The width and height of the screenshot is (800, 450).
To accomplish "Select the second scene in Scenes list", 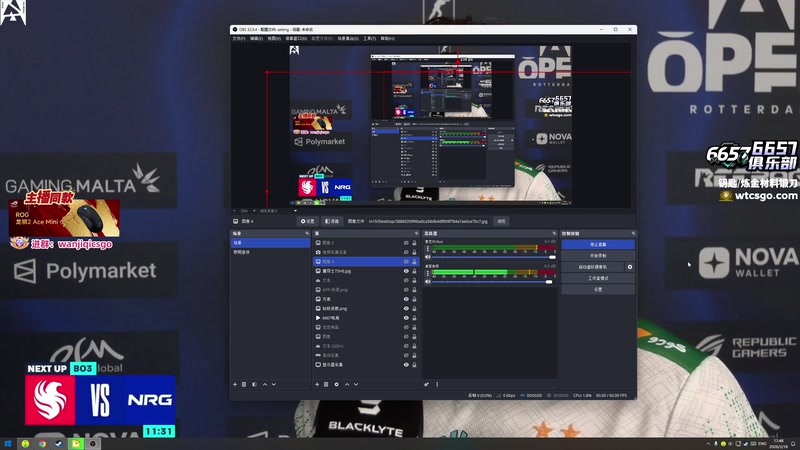I will pyautogui.click(x=270, y=252).
